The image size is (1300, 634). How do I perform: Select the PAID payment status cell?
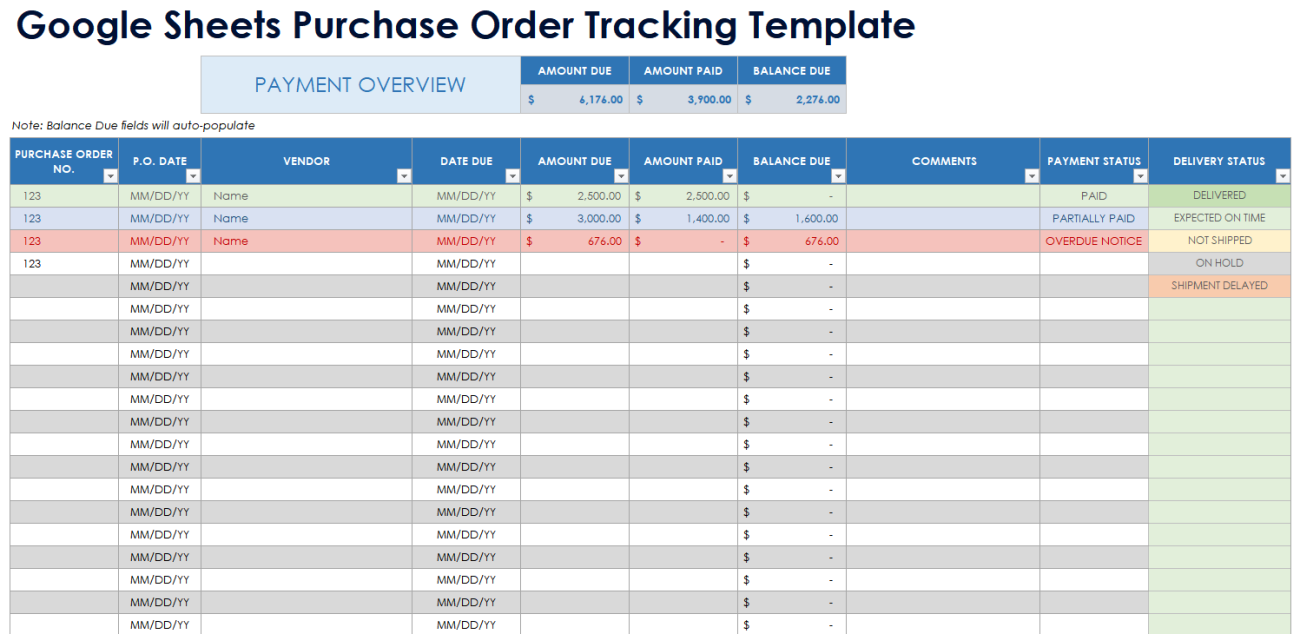click(x=1093, y=195)
